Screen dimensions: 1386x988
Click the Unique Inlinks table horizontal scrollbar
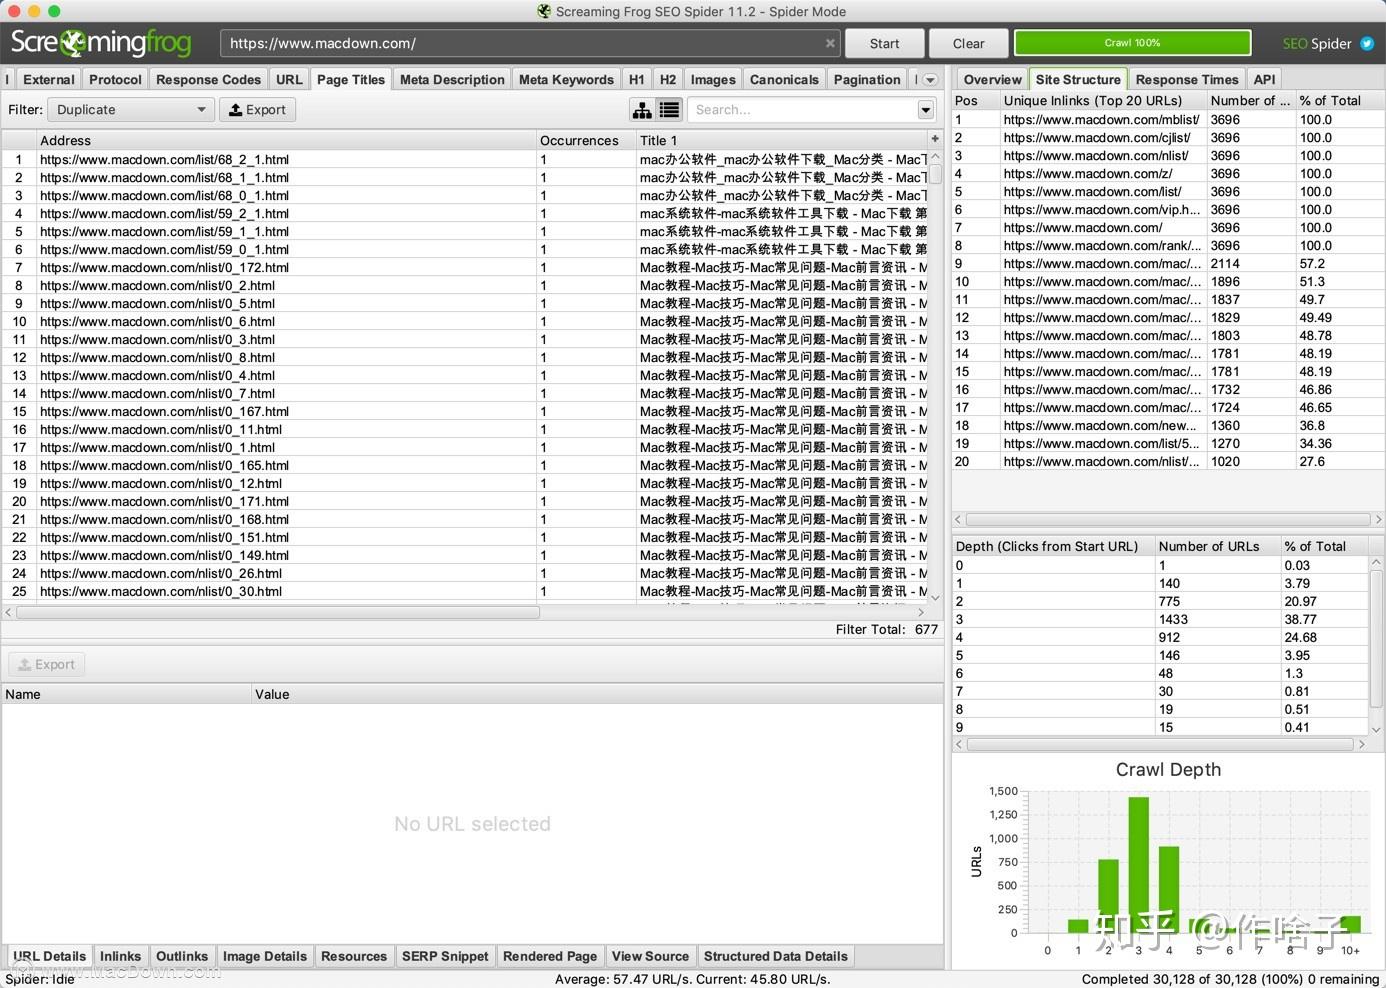tap(1166, 519)
